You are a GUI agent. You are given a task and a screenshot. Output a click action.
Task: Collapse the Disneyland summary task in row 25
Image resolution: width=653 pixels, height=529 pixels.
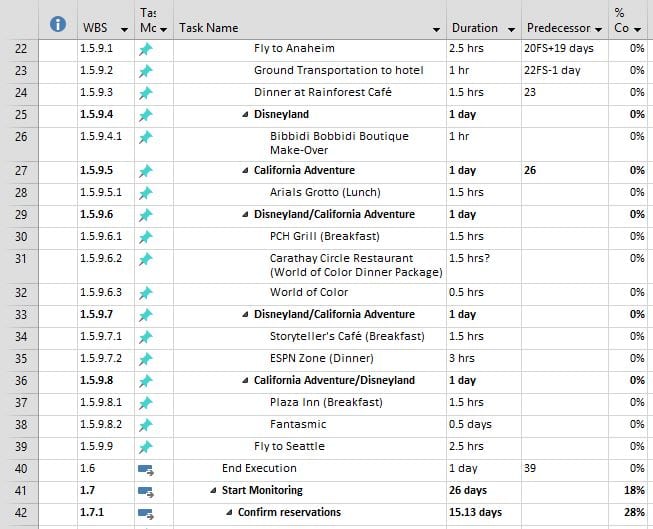click(246, 115)
